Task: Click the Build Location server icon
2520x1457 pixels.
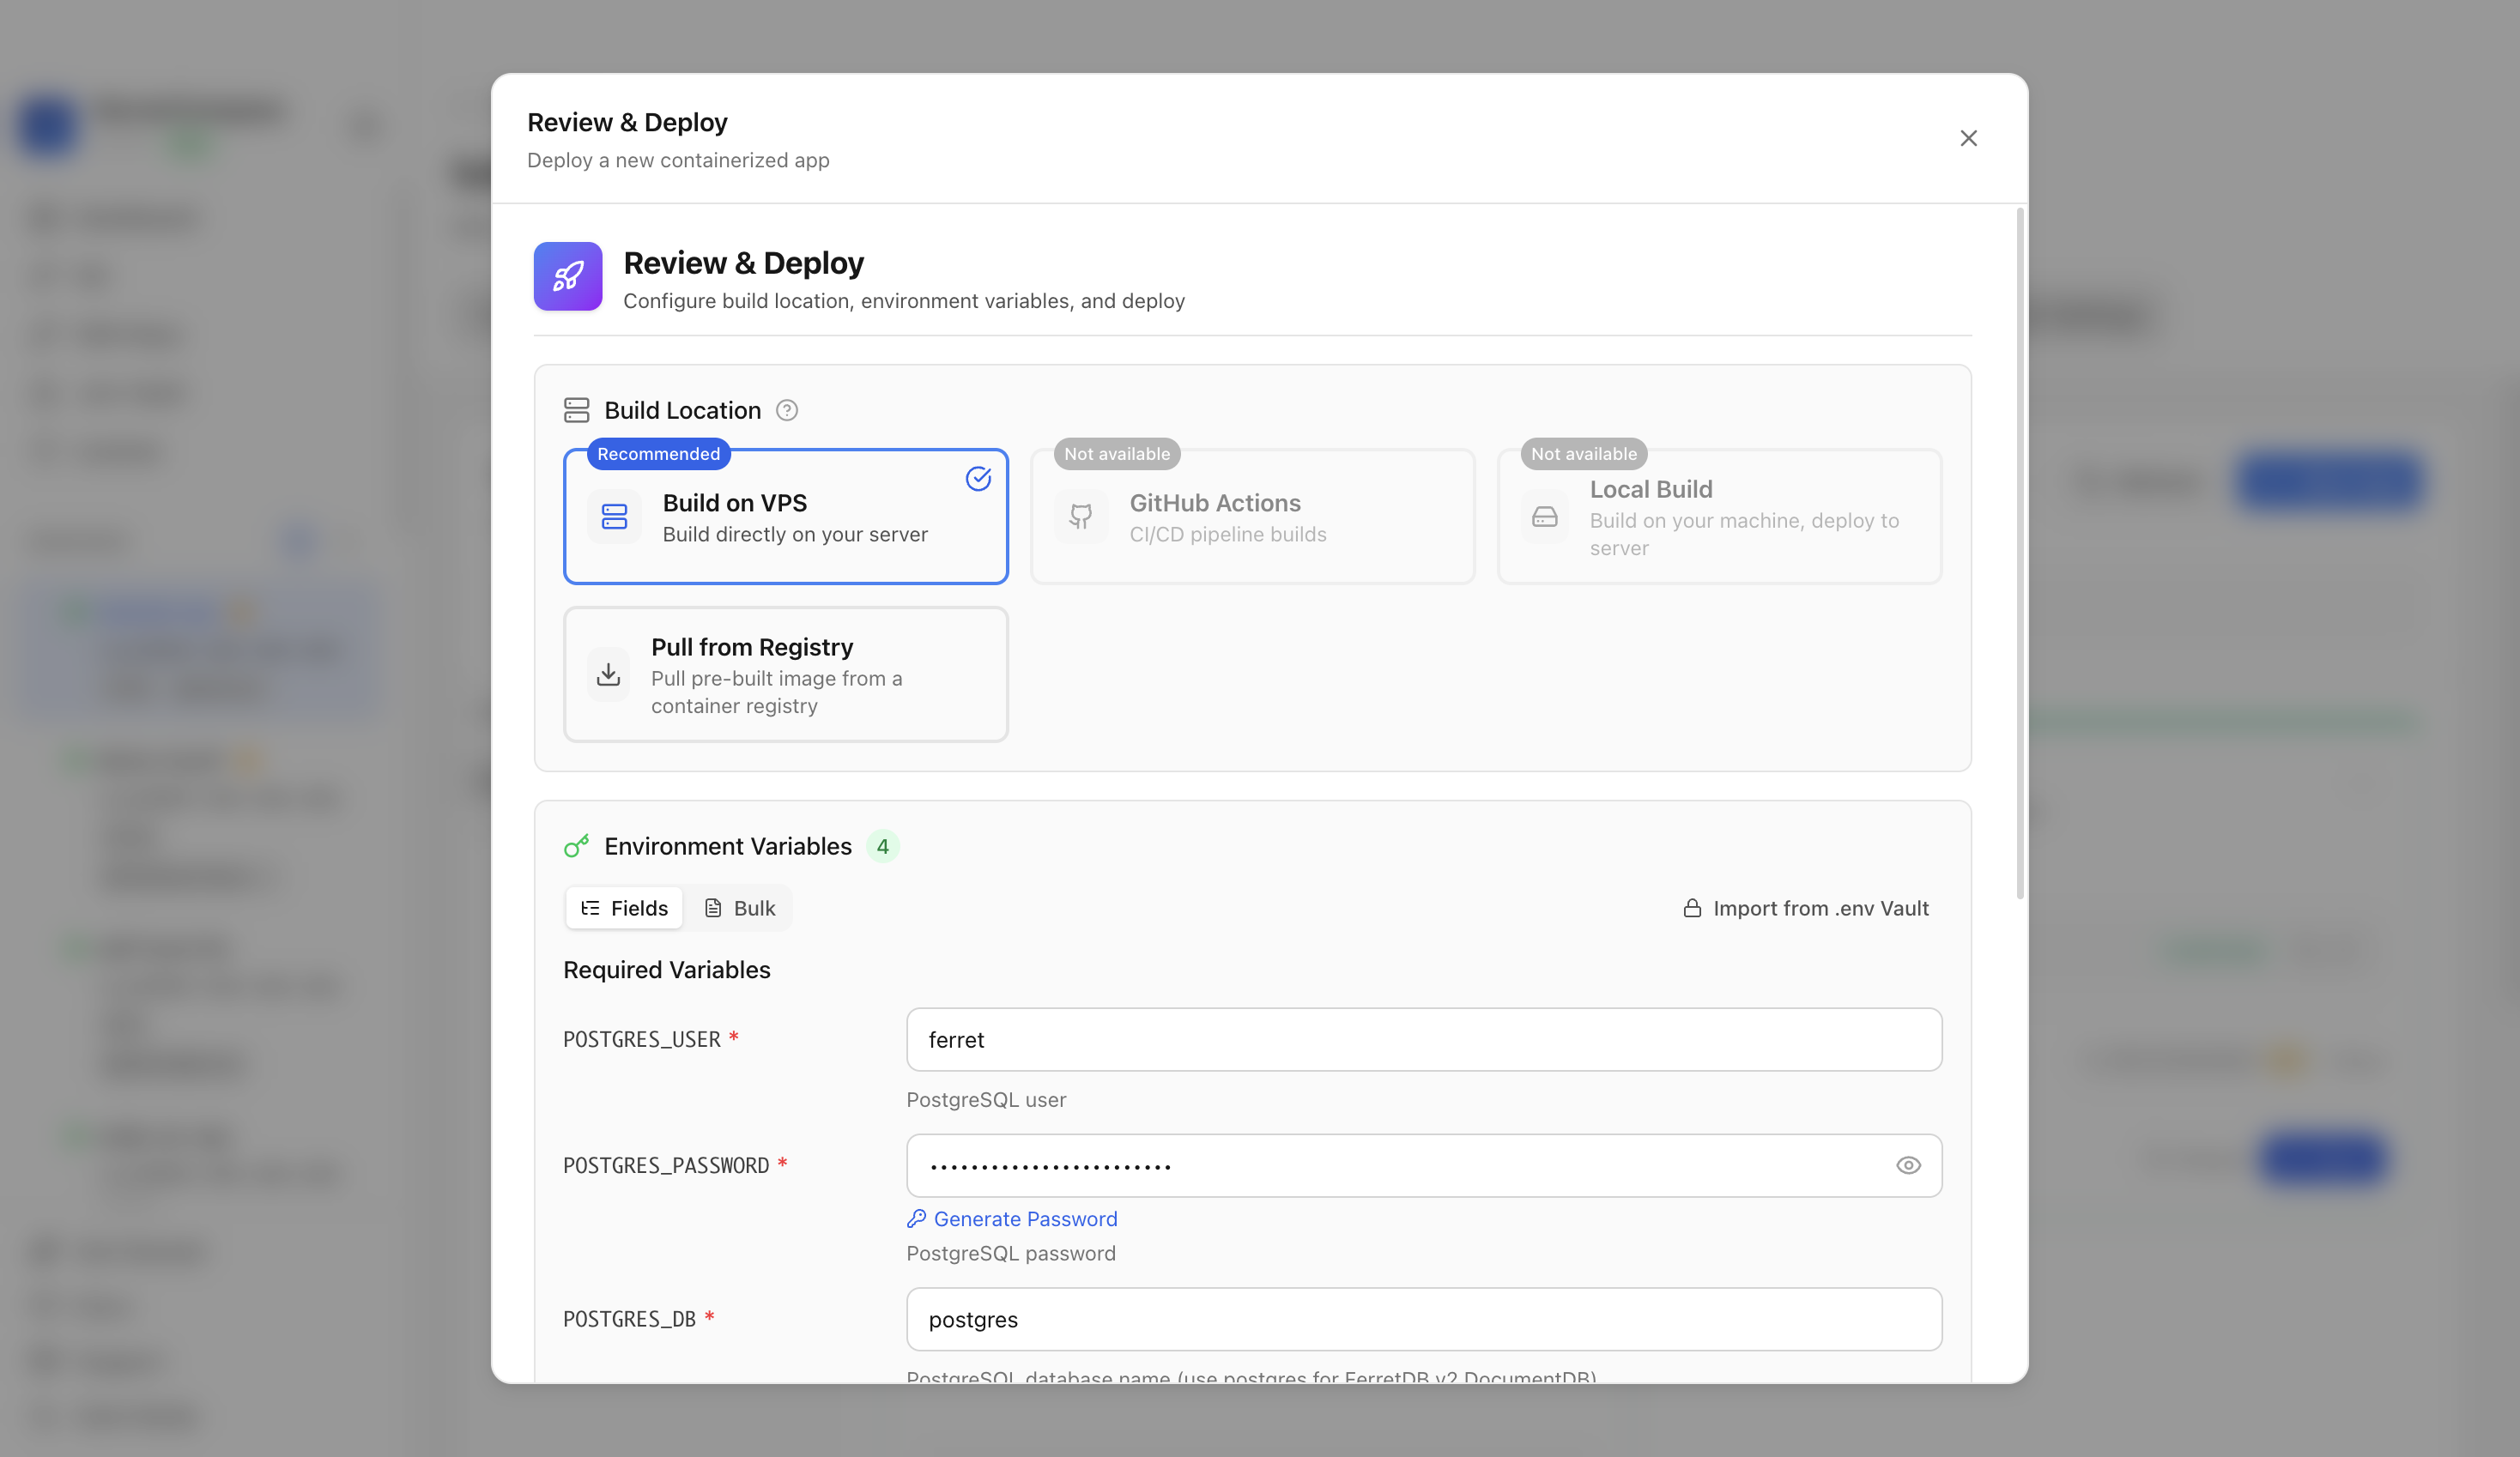Action: [x=577, y=410]
